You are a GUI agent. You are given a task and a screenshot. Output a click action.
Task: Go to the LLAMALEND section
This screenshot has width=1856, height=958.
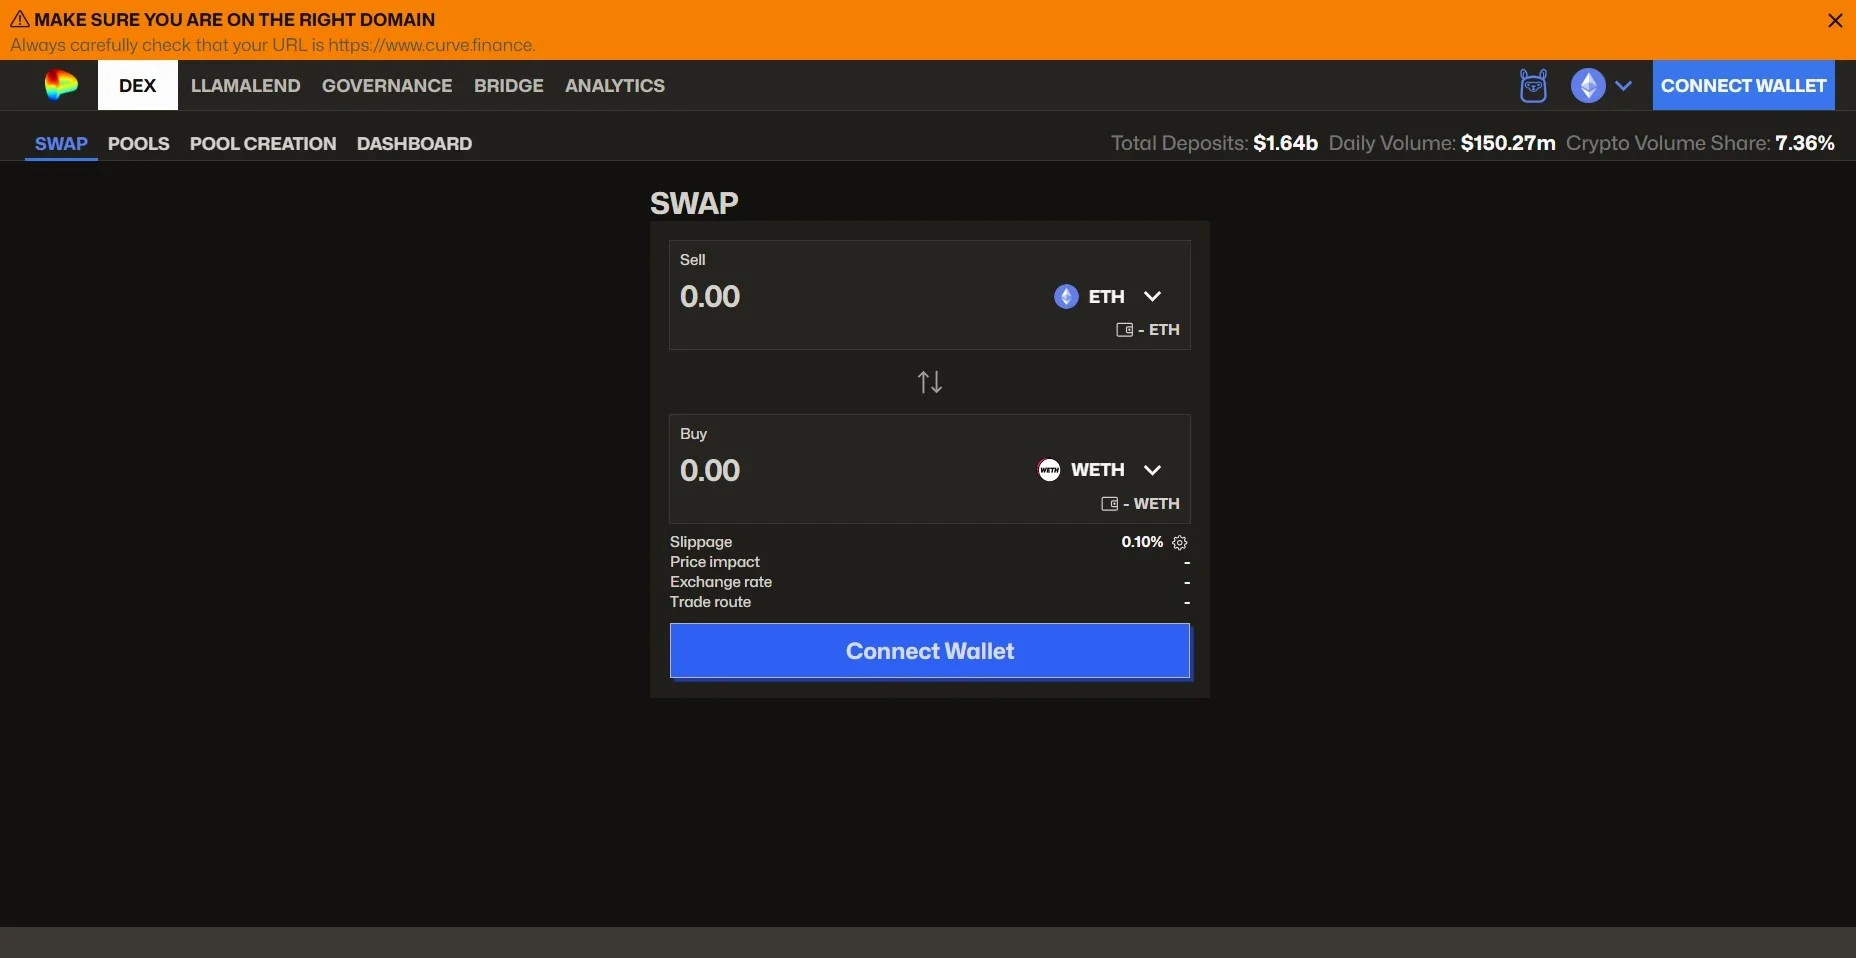[246, 86]
